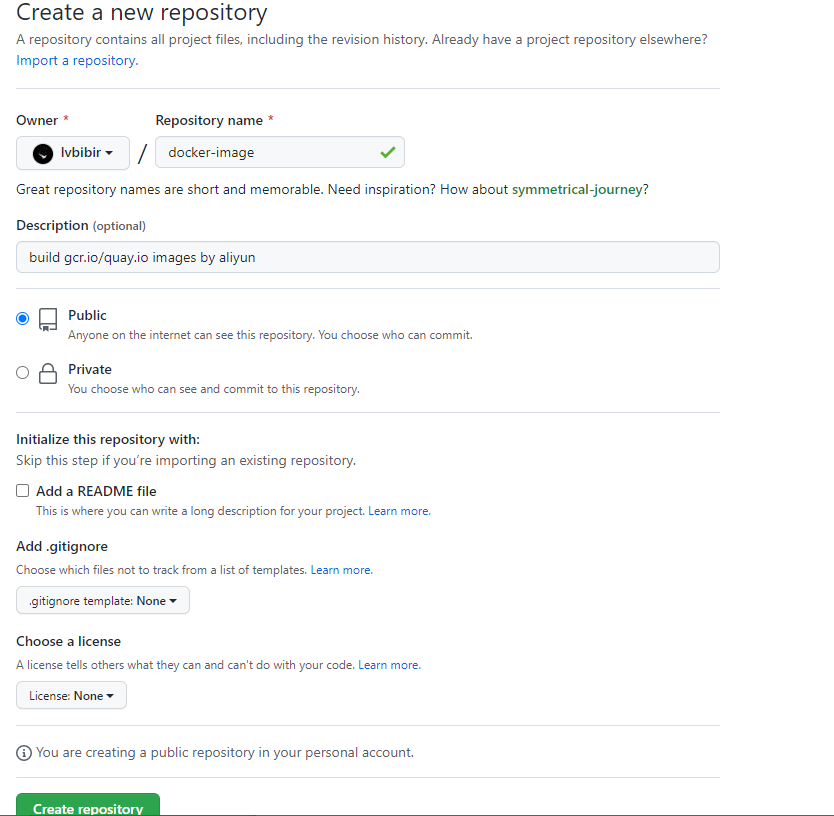Image resolution: width=834 pixels, height=816 pixels.
Task: Click the green checkmark in repository name field
Action: (x=387, y=153)
